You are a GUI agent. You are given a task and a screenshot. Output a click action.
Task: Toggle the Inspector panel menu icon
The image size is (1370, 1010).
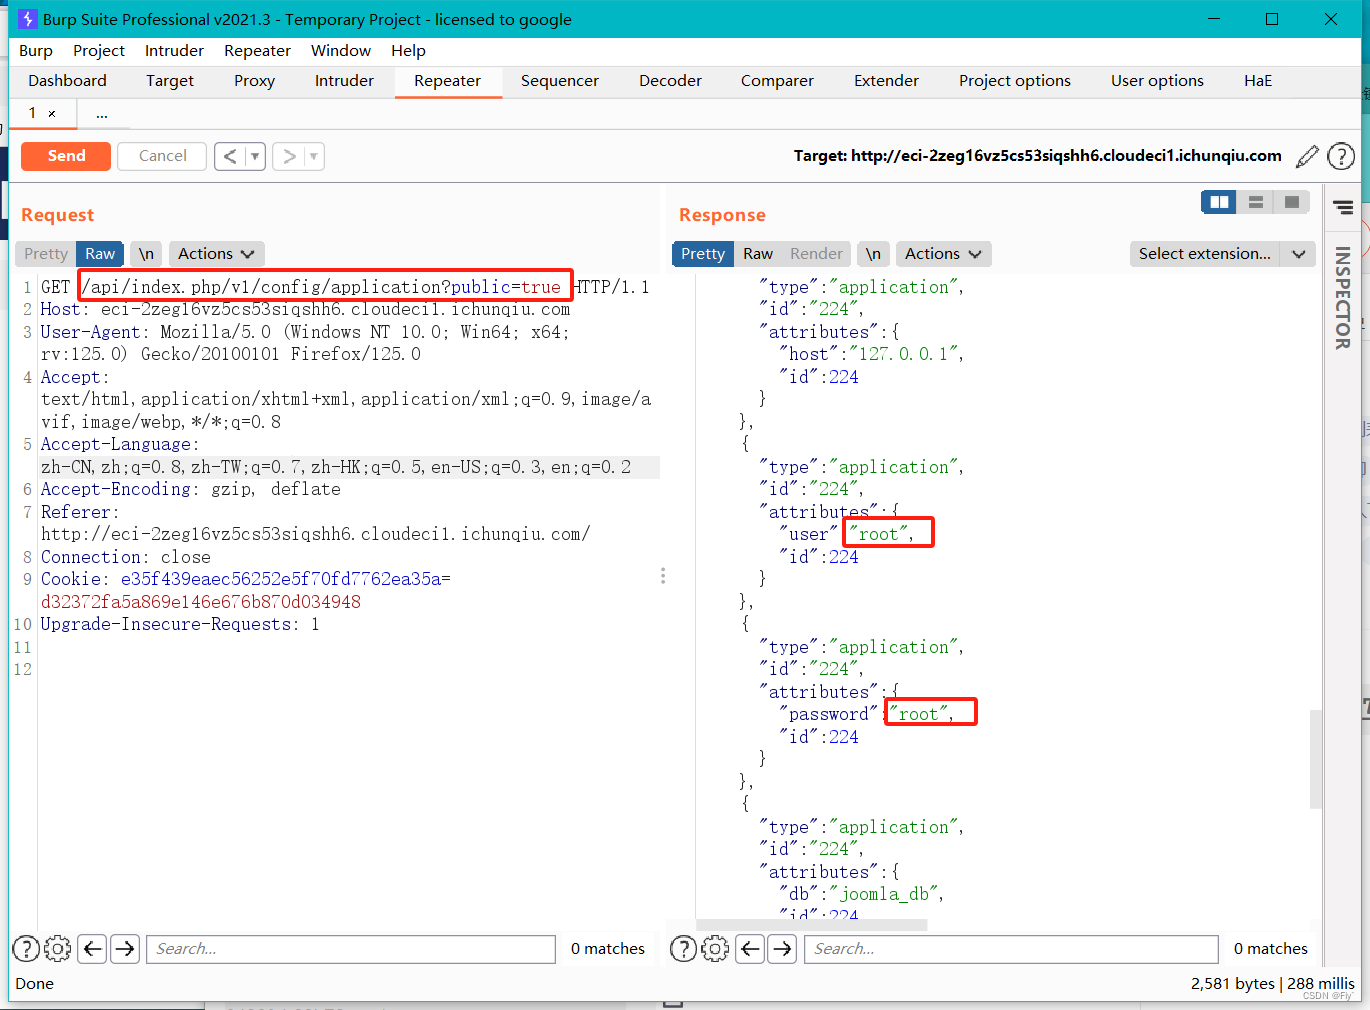[1343, 207]
